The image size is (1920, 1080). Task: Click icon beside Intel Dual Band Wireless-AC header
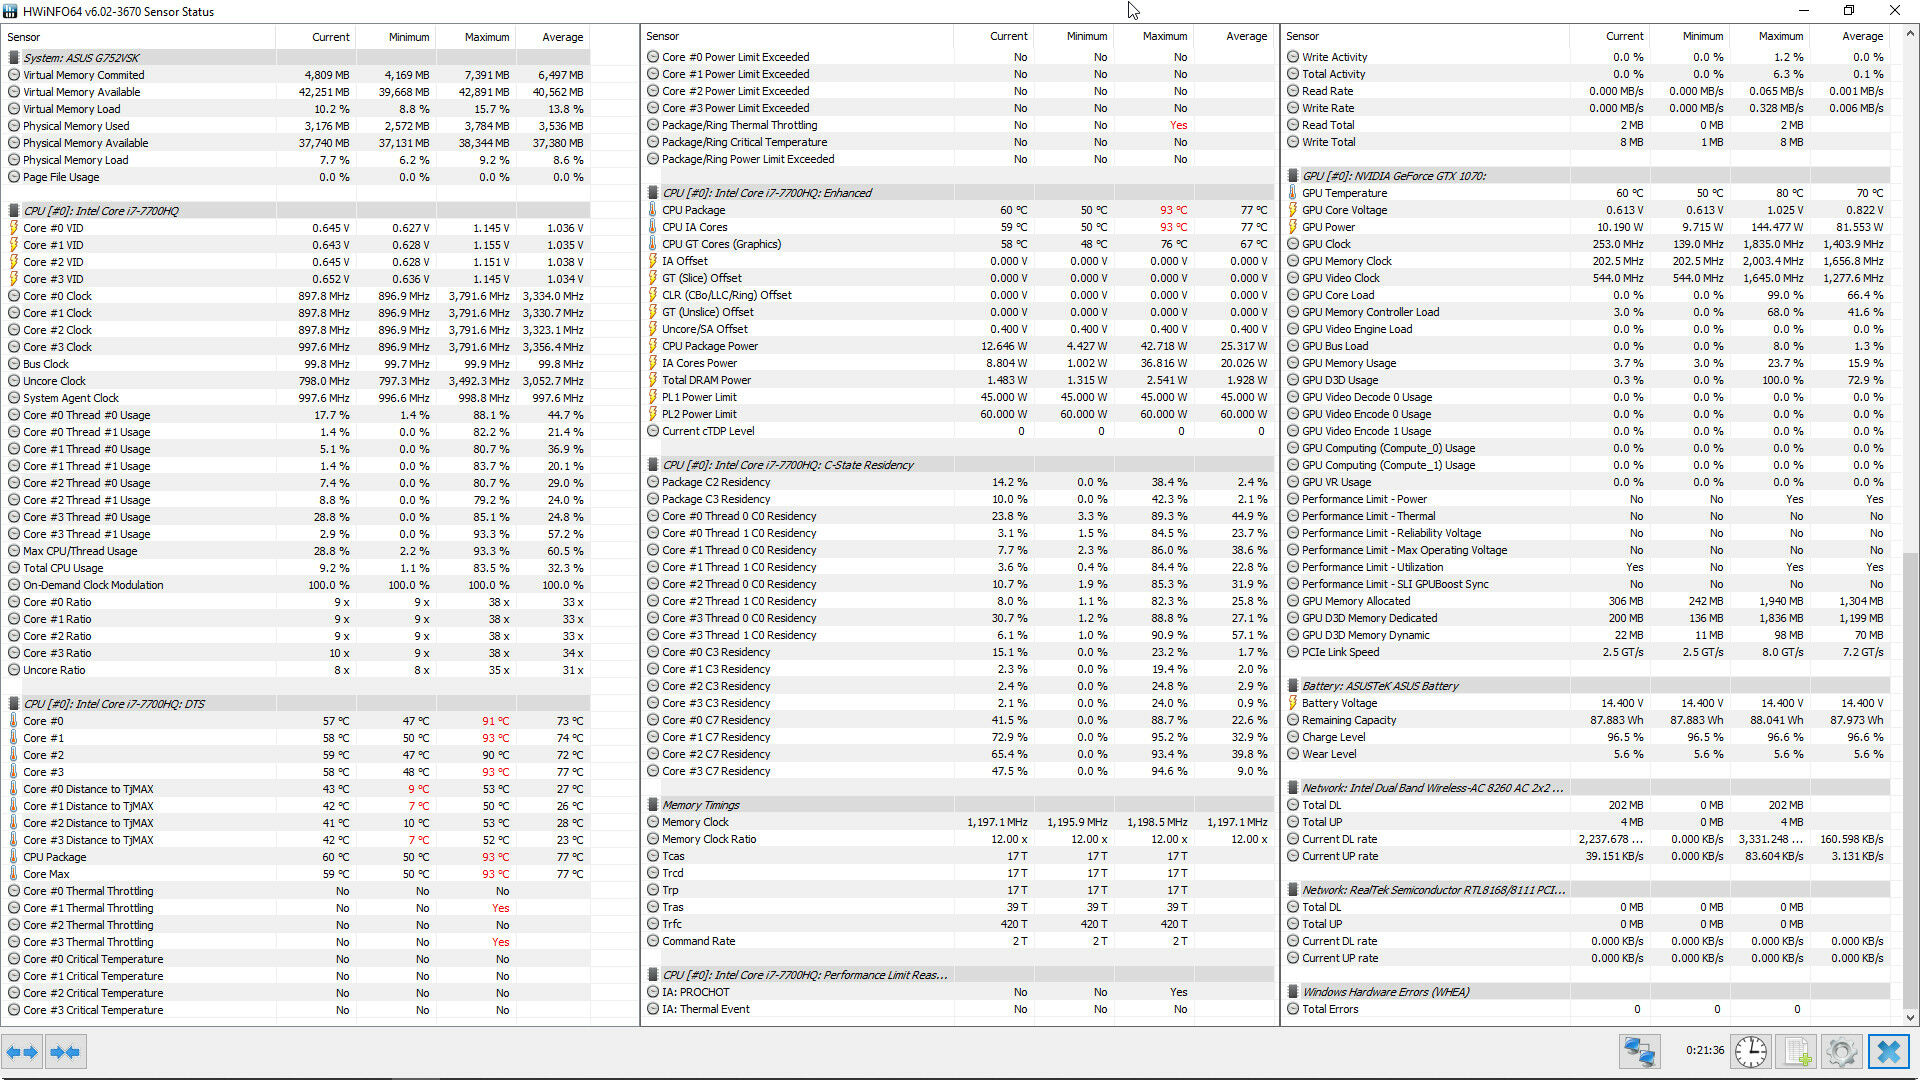pyautogui.click(x=1293, y=788)
